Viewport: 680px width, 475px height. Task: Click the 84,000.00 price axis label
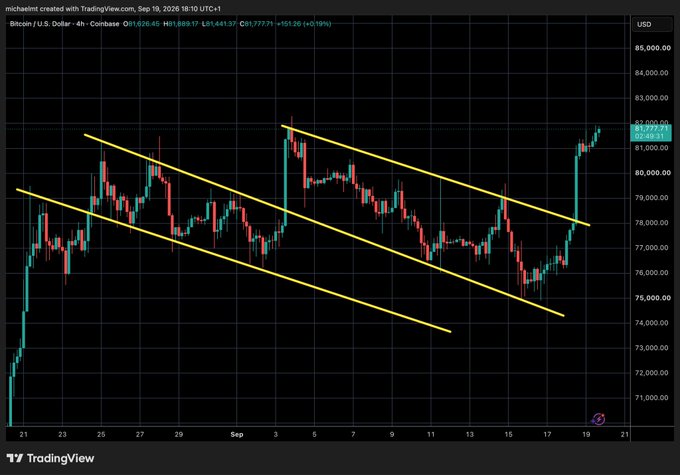point(652,73)
